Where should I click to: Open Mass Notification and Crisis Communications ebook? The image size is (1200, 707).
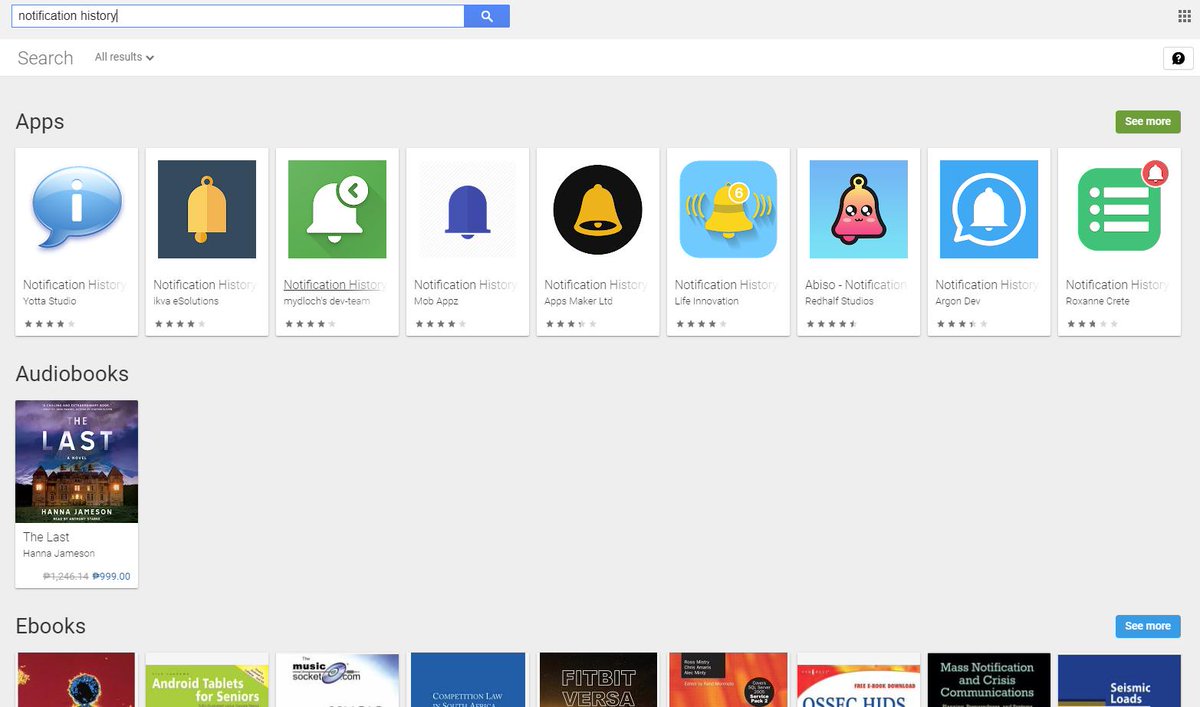(989, 680)
